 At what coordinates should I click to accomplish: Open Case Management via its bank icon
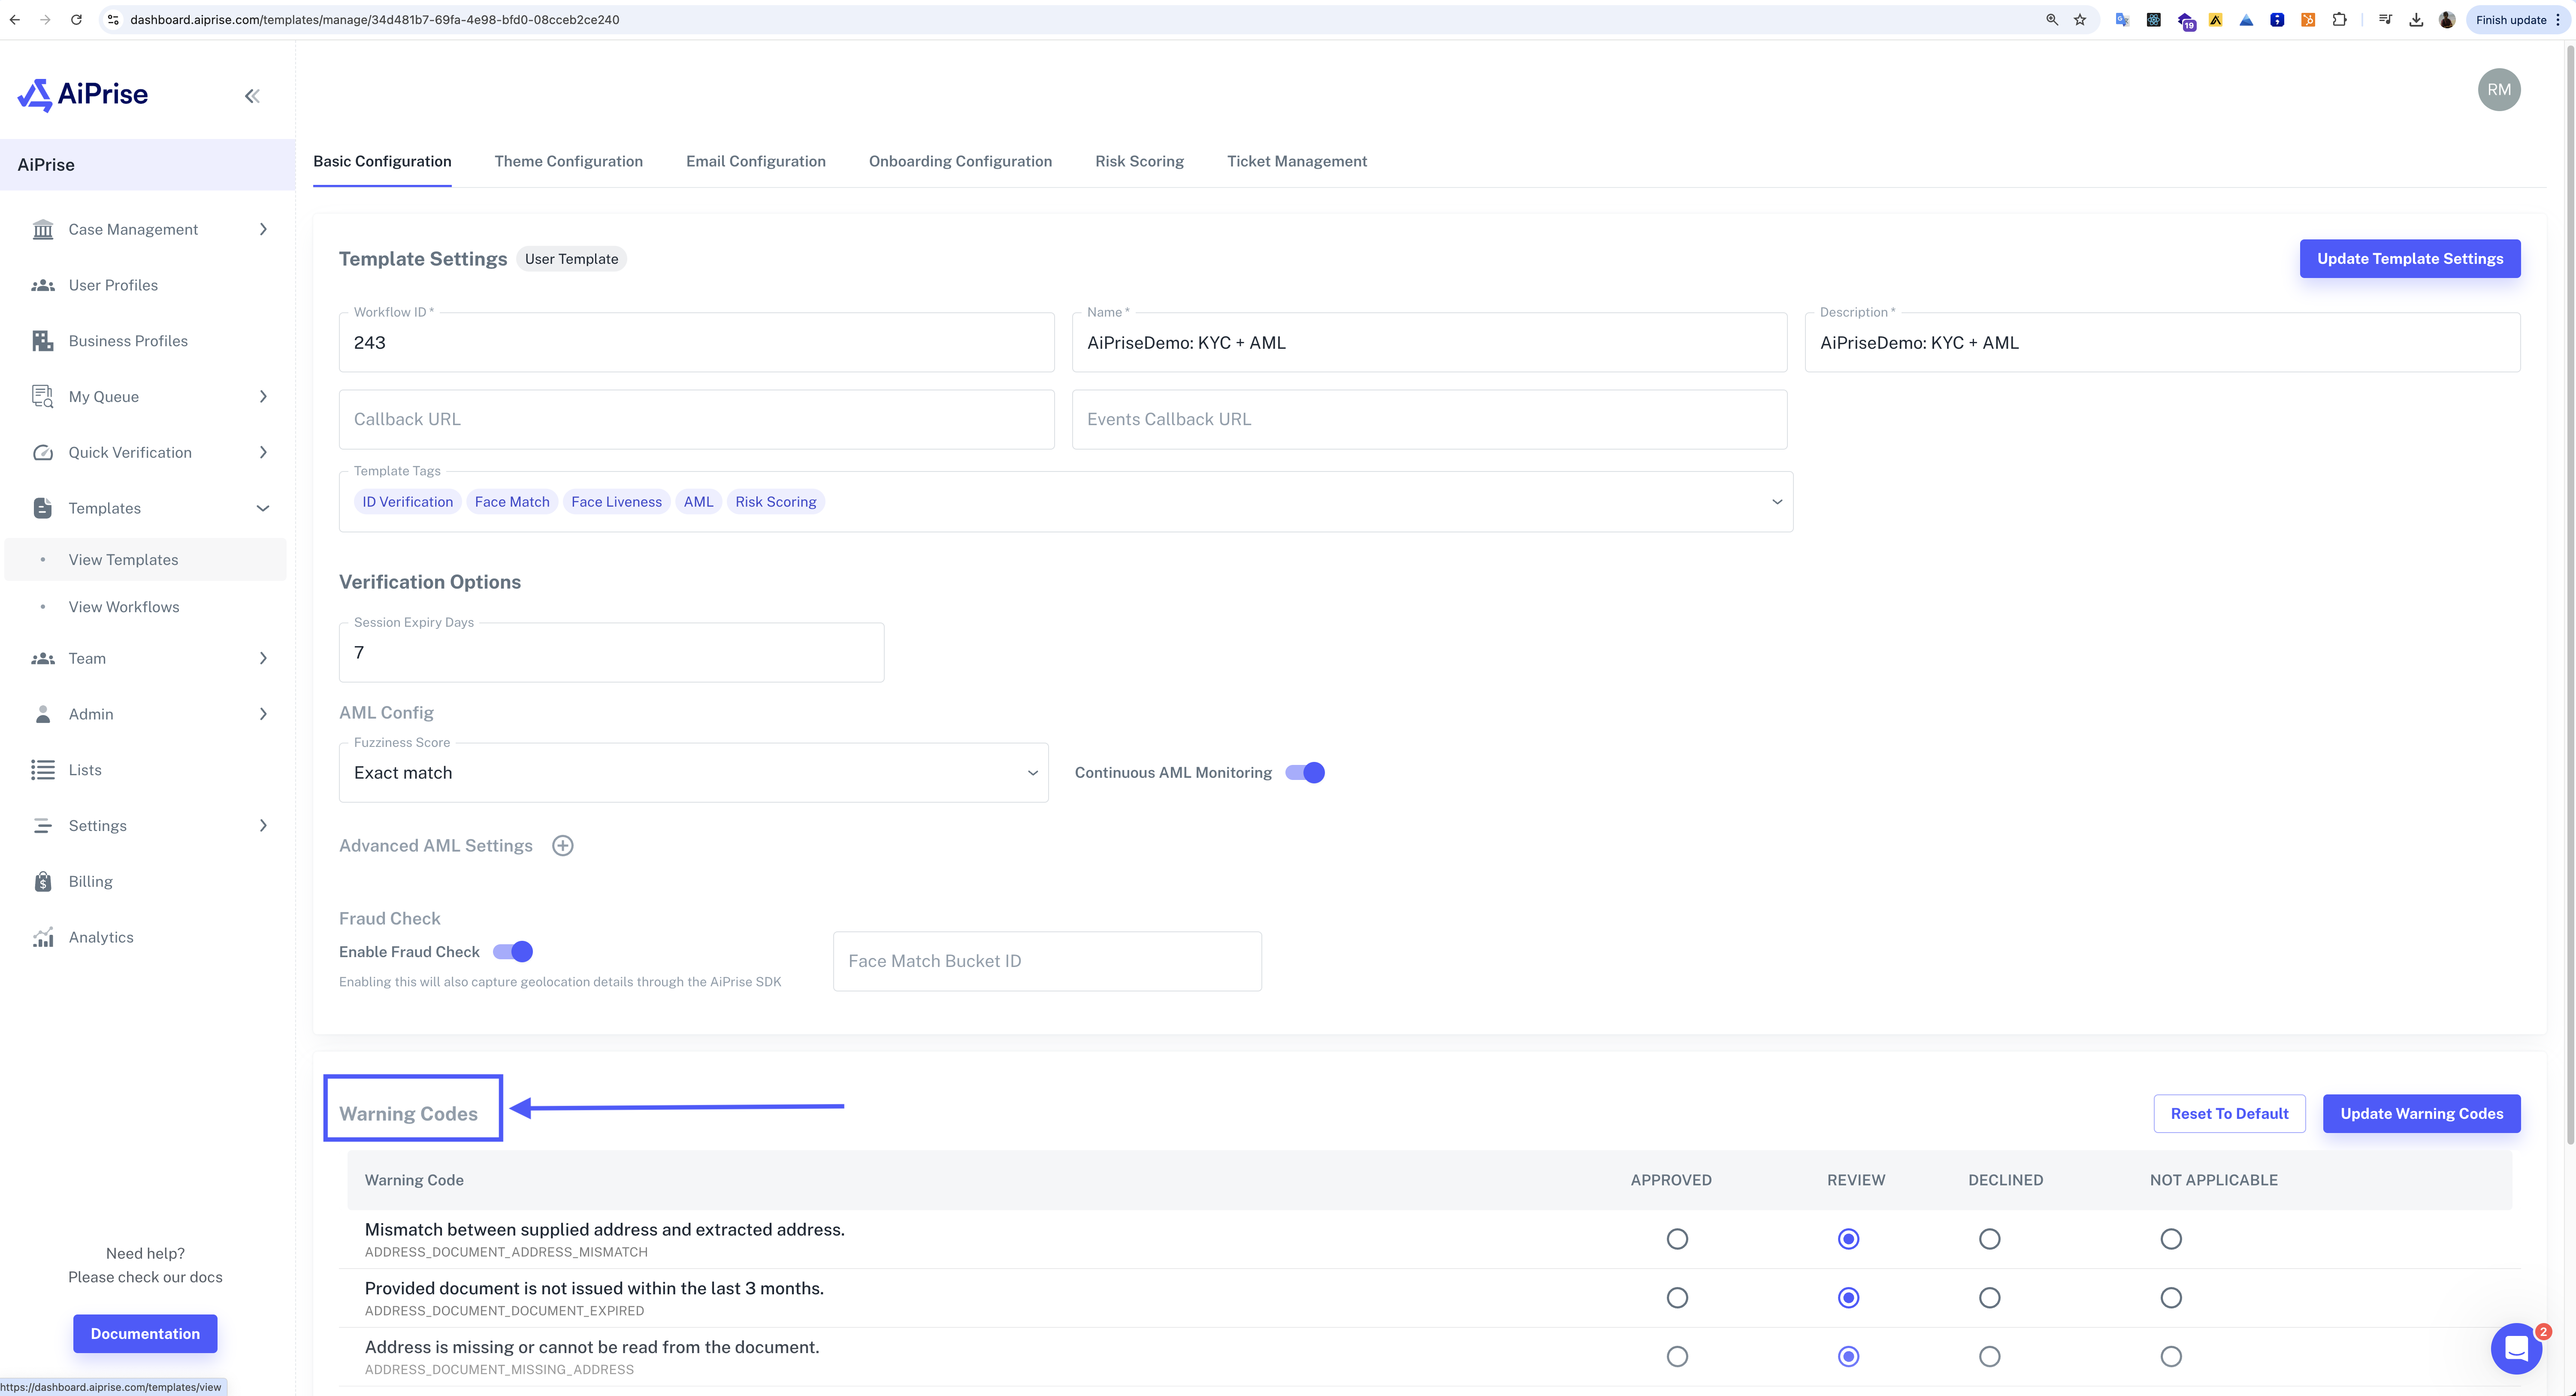coord(43,230)
